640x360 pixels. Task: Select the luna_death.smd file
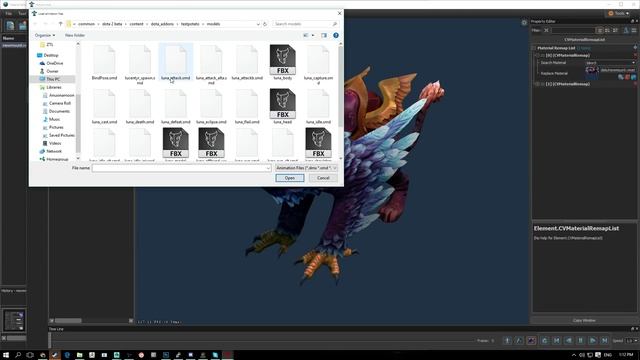click(140, 106)
